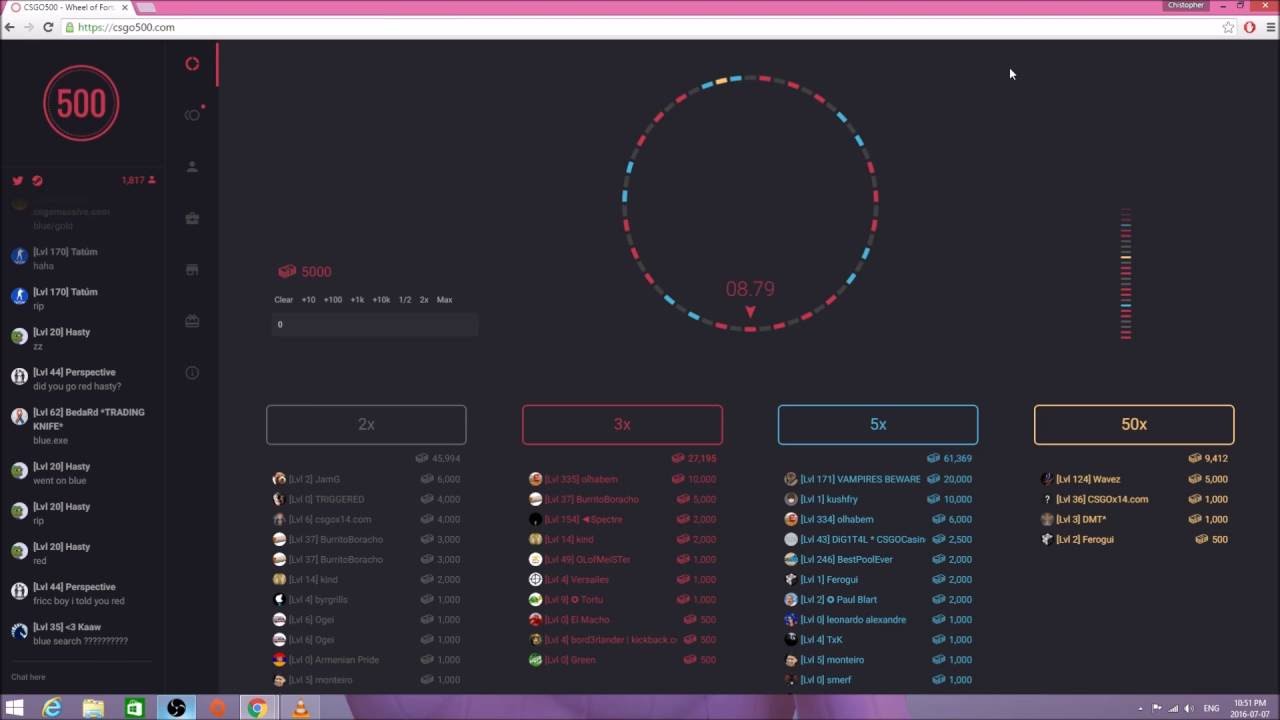The height and width of the screenshot is (720, 1280).
Task: Click the roll countdown timer 08.79
Action: coord(750,289)
